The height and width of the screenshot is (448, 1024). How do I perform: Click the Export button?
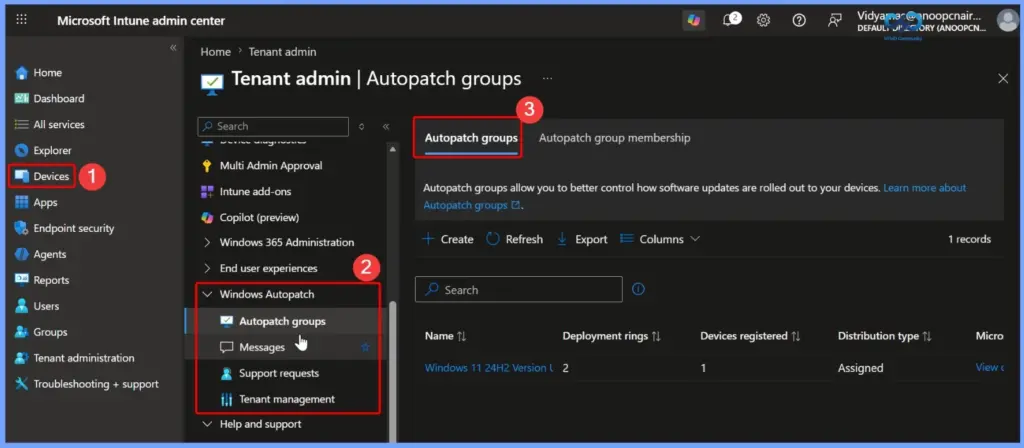click(x=582, y=239)
